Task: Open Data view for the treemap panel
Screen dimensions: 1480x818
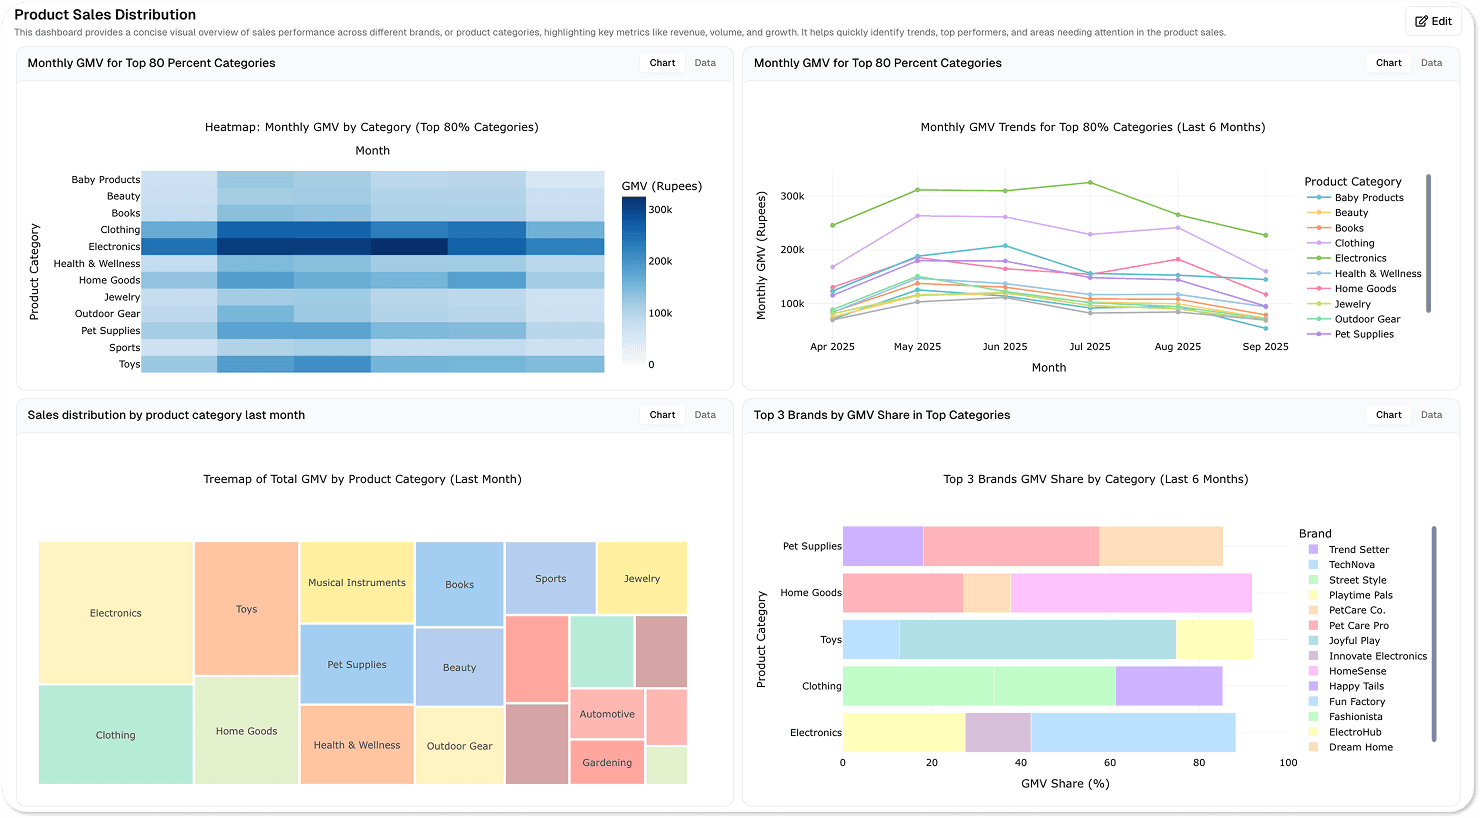Action: (705, 414)
